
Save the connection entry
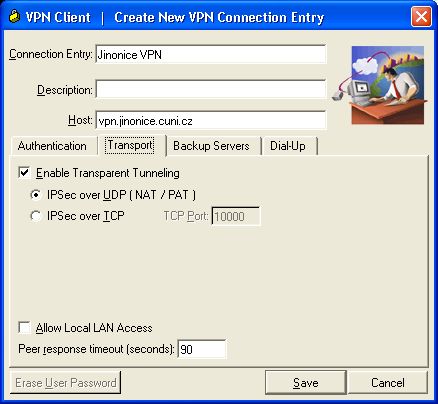(x=306, y=382)
